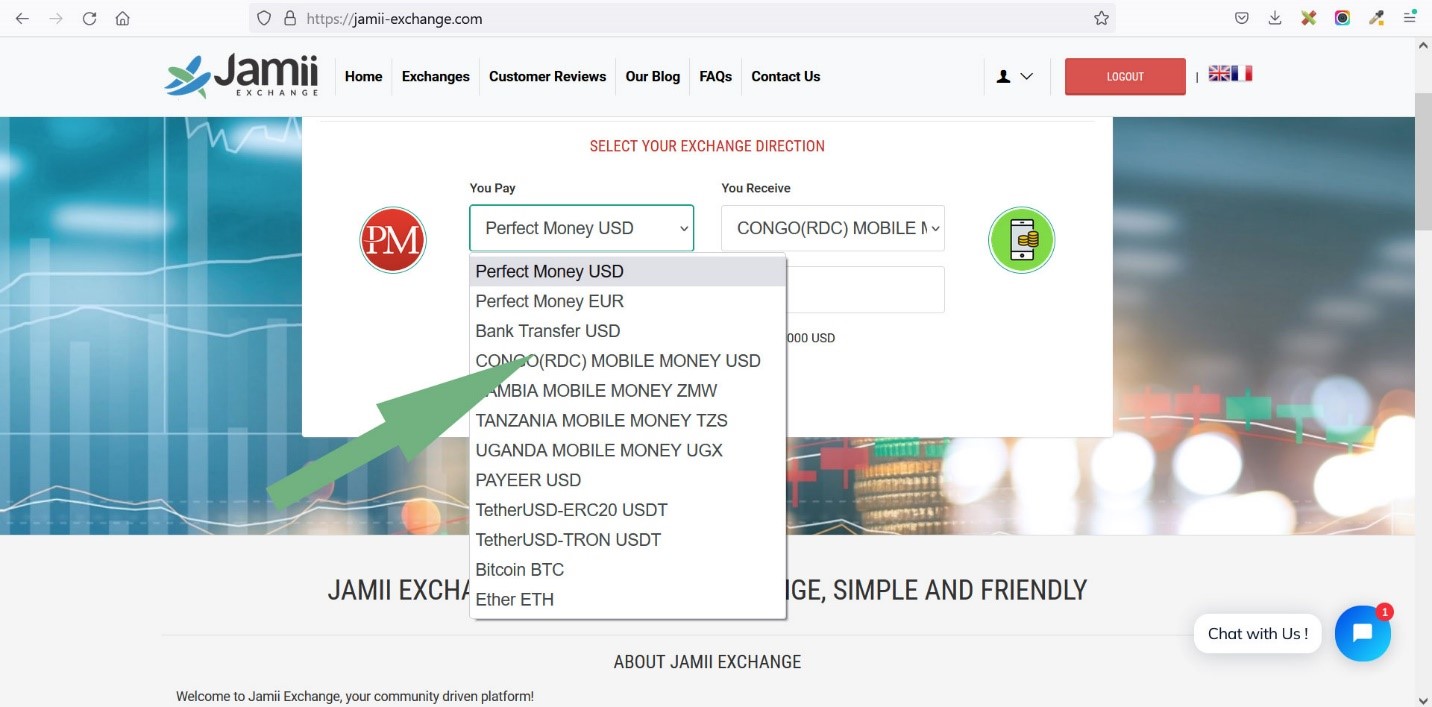Switch site language to English flag
1432x707 pixels.
pyautogui.click(x=1219, y=73)
